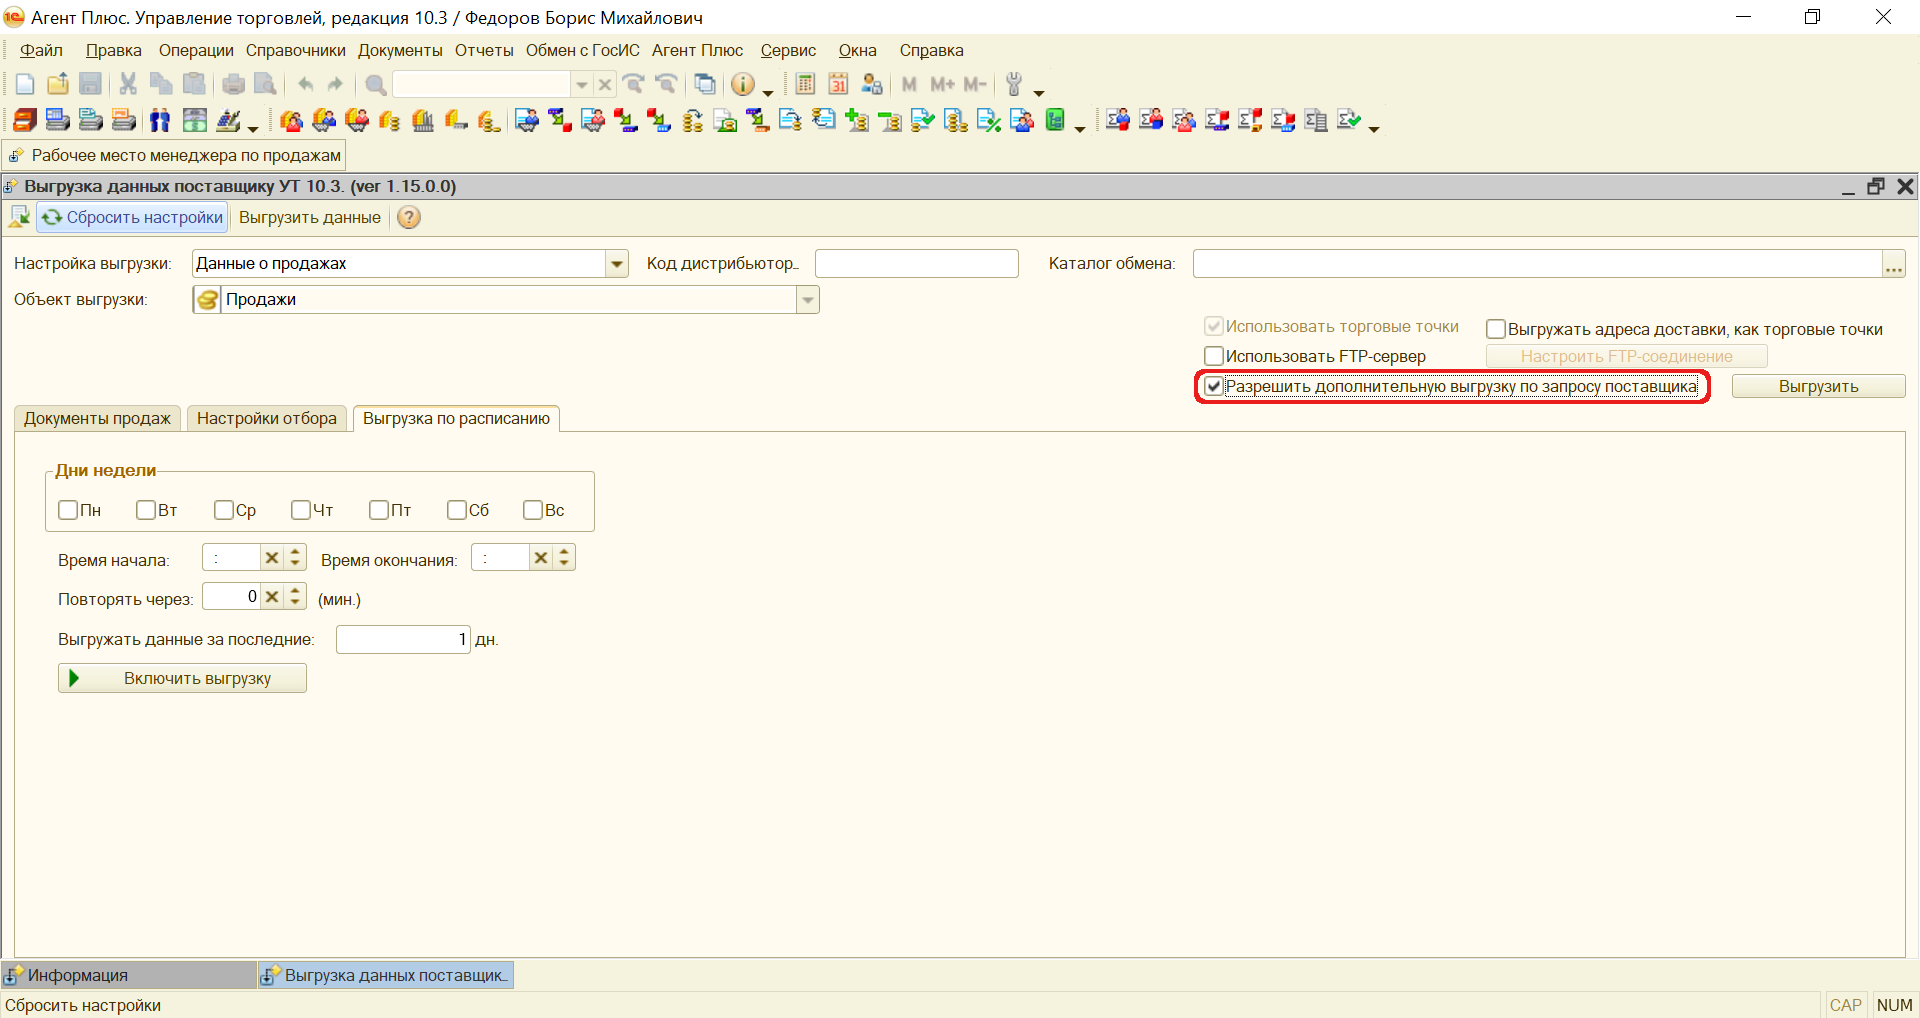Click the green plus coins icon
The height and width of the screenshot is (1018, 1920).
coord(857,121)
